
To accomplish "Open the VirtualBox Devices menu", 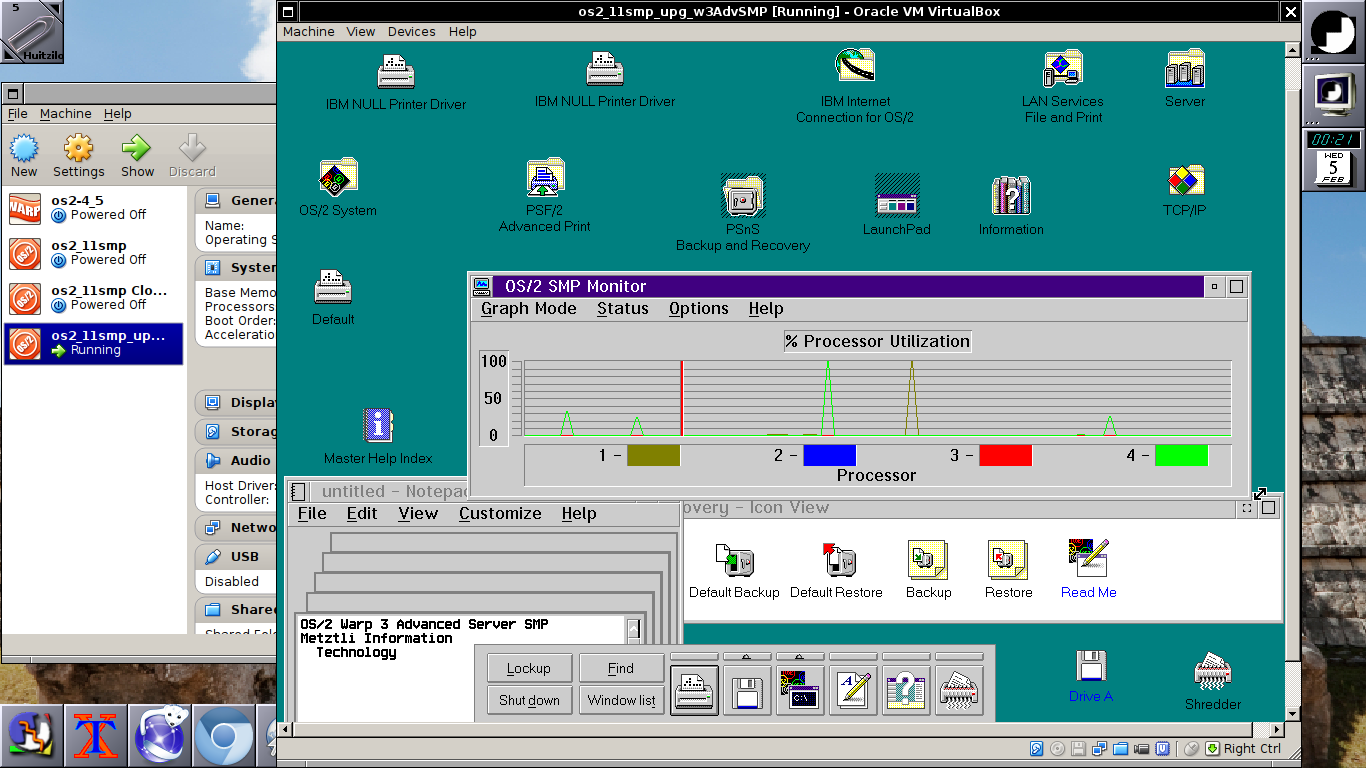I will tap(411, 32).
